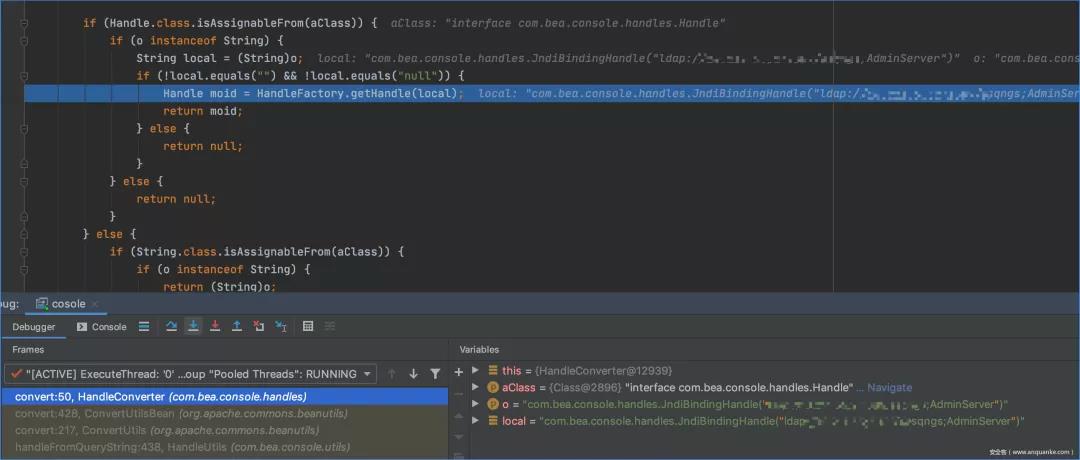The image size is (1080, 460).
Task: Select frame convert:50, HandleConverter
Action: point(225,397)
